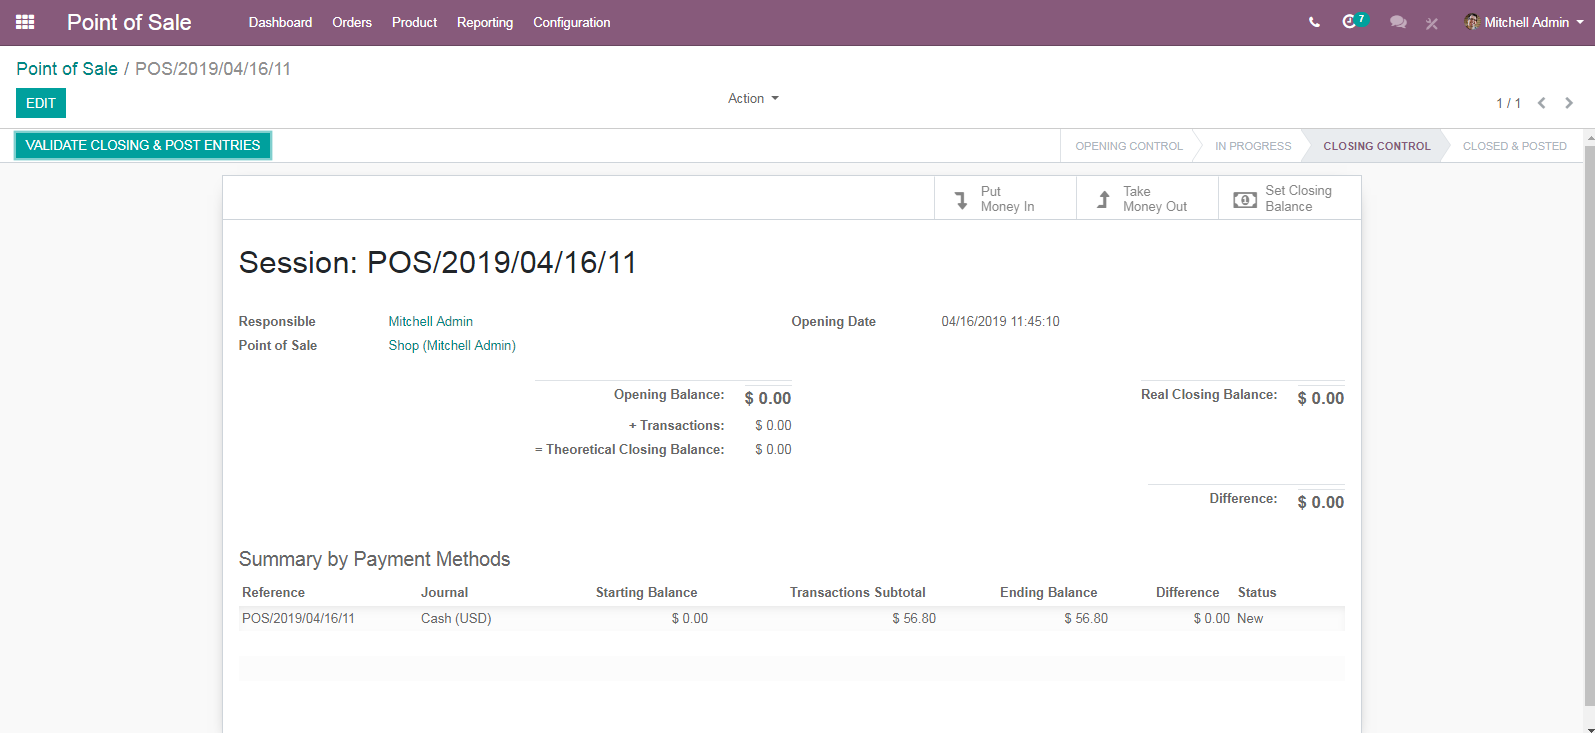Screen dimensions: 1595x733
Task: Click the Put Money In button label
Action: [1007, 199]
